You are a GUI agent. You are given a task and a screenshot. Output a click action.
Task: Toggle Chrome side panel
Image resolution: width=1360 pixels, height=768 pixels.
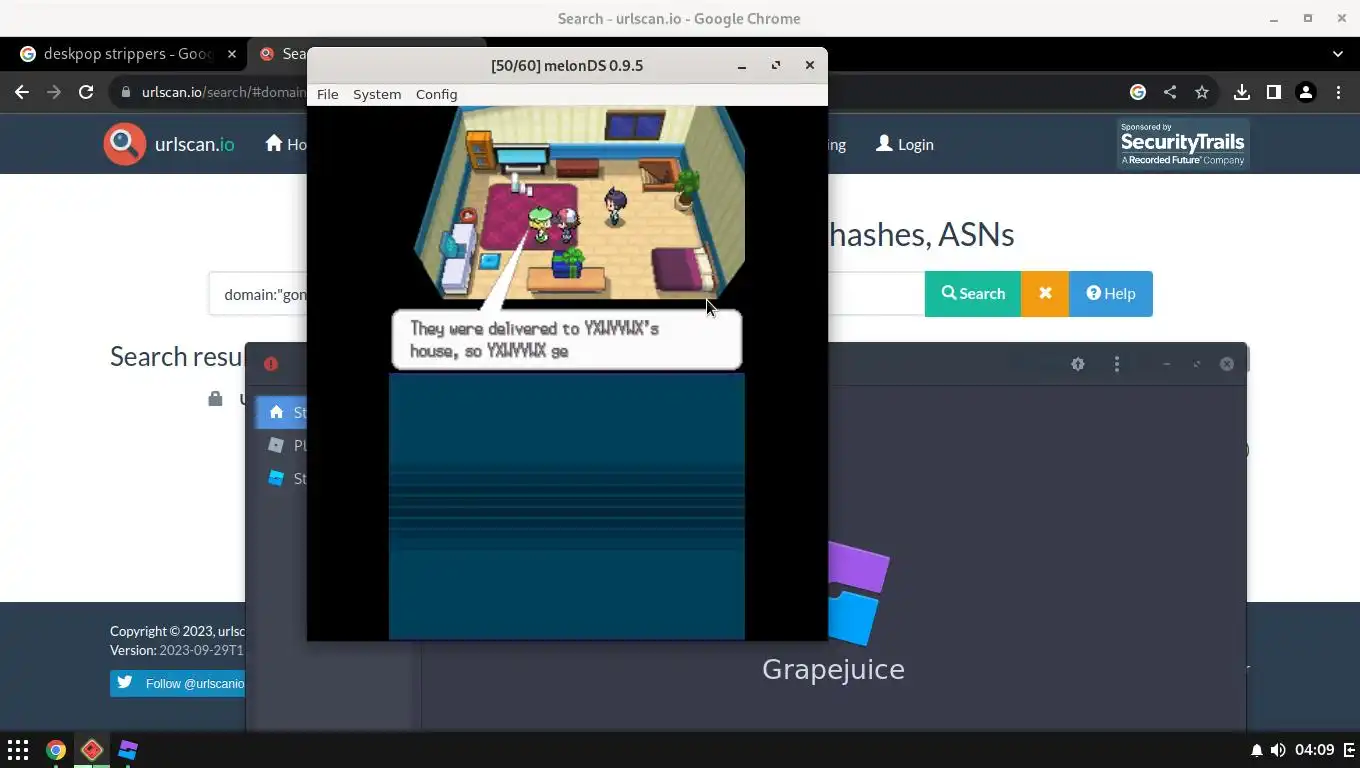click(x=1273, y=92)
